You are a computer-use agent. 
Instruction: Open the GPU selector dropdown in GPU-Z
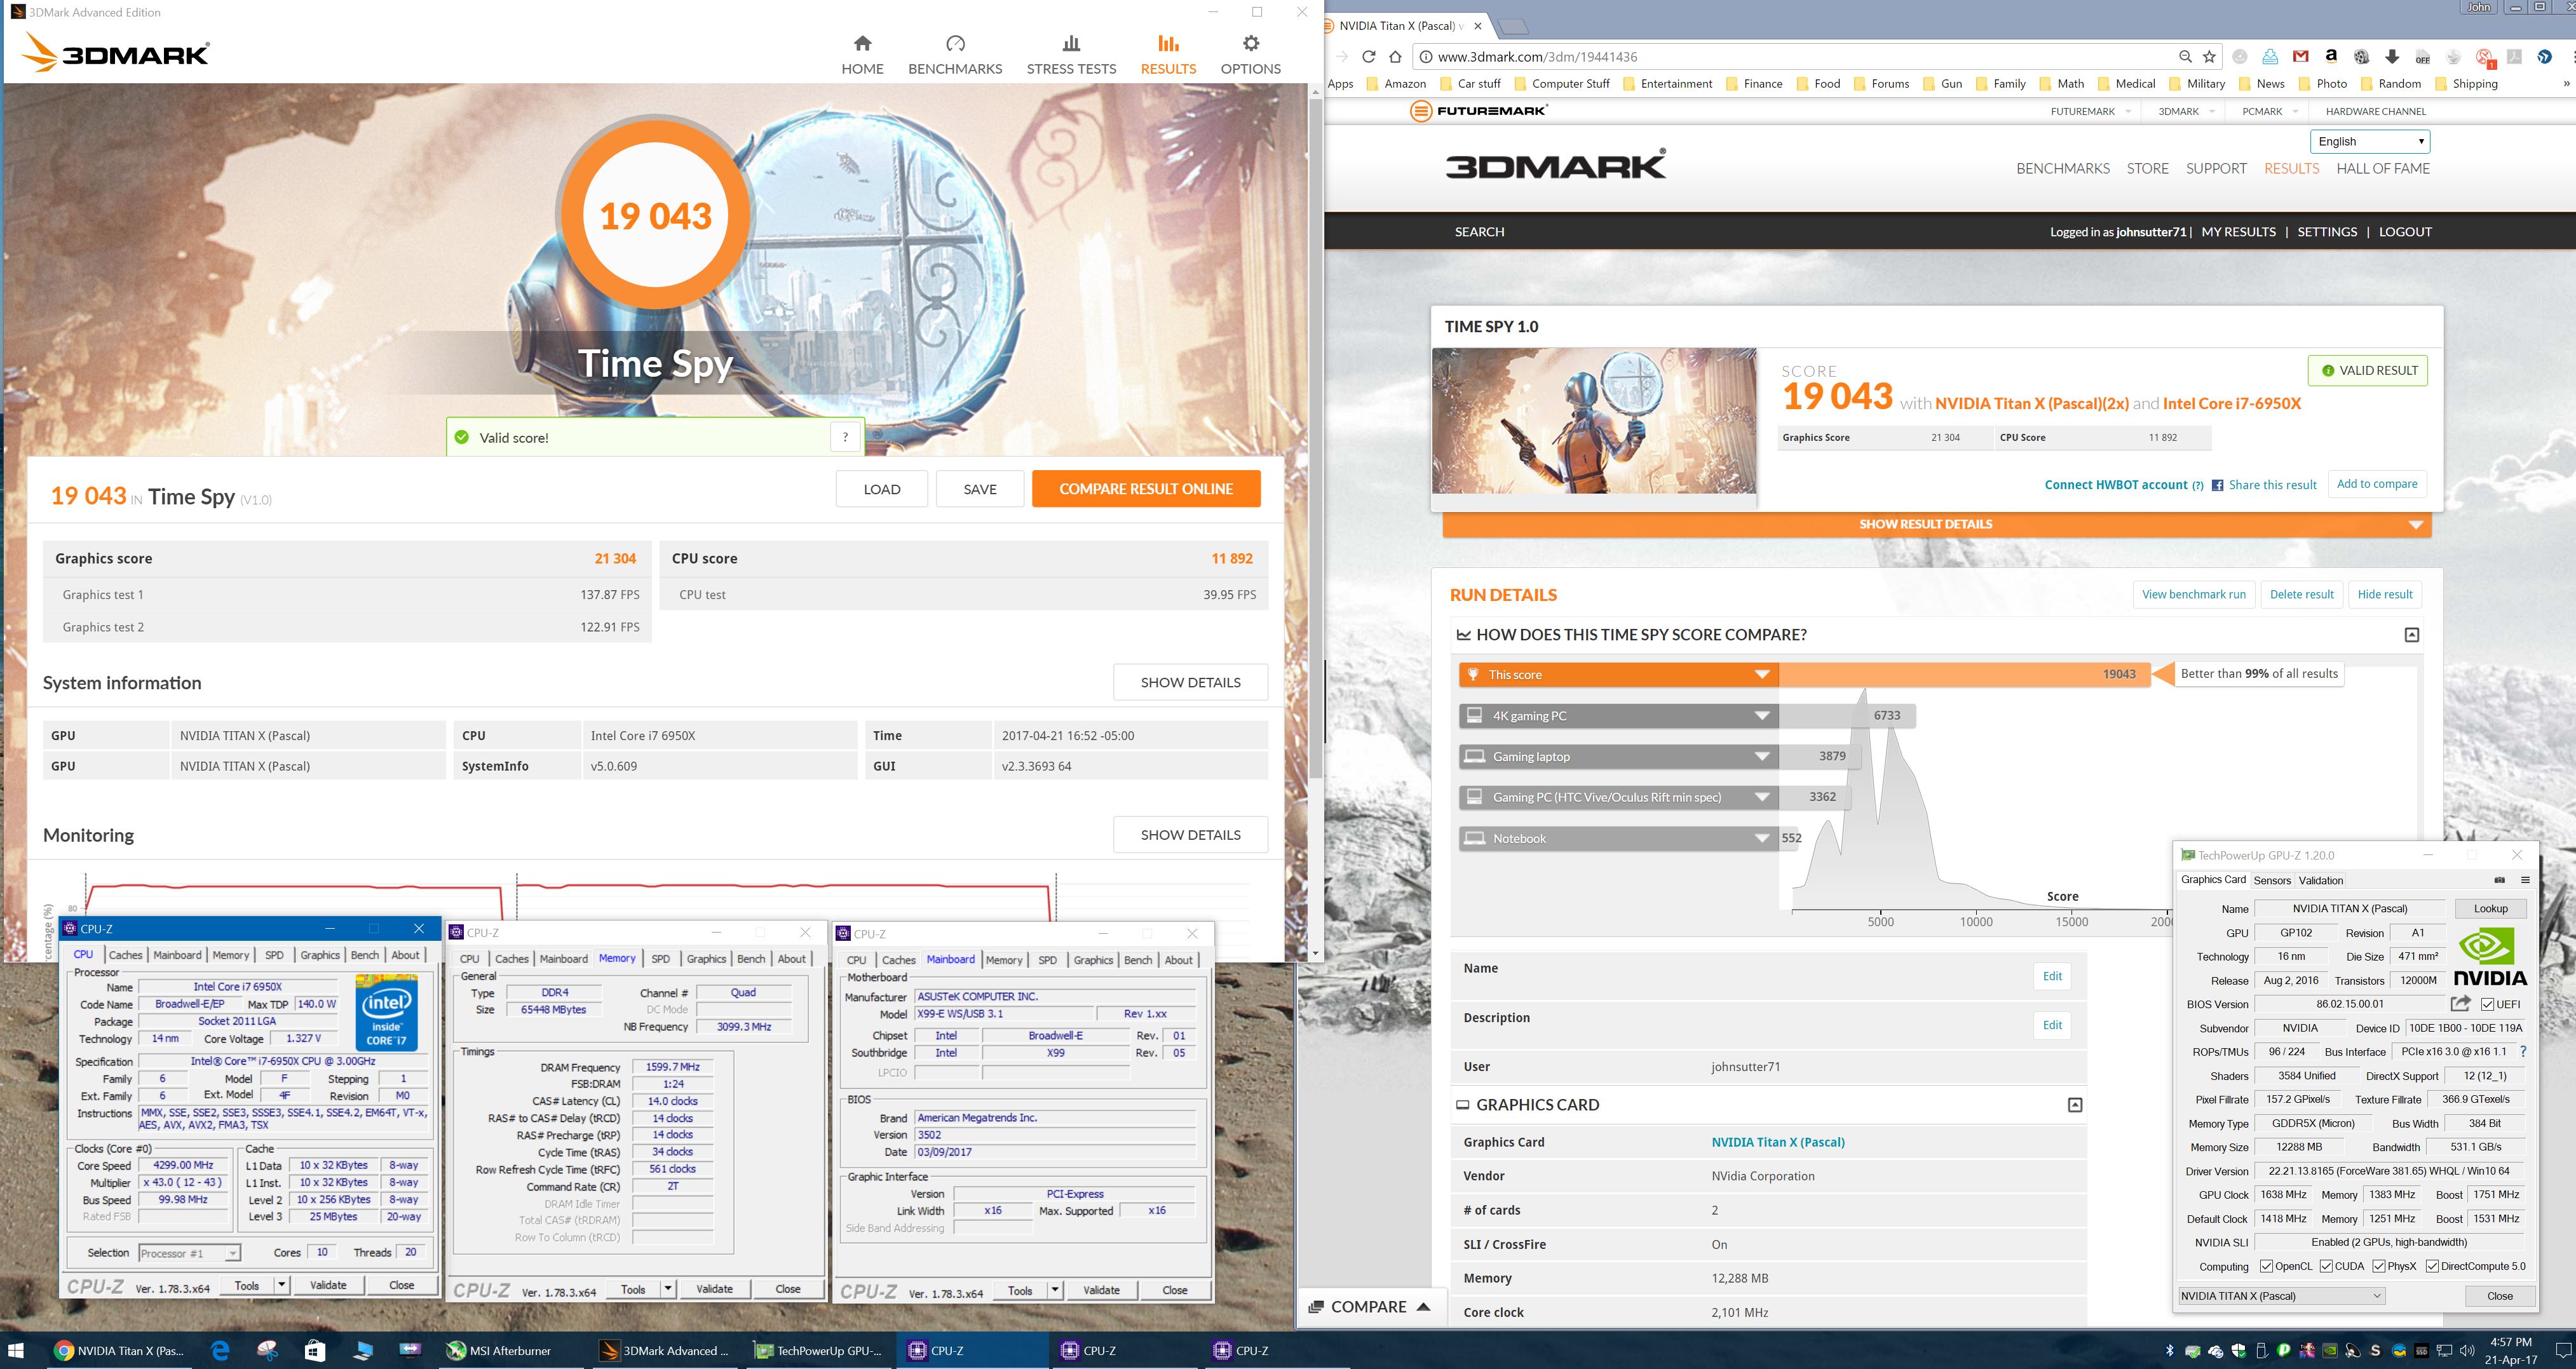[x=2281, y=1295]
